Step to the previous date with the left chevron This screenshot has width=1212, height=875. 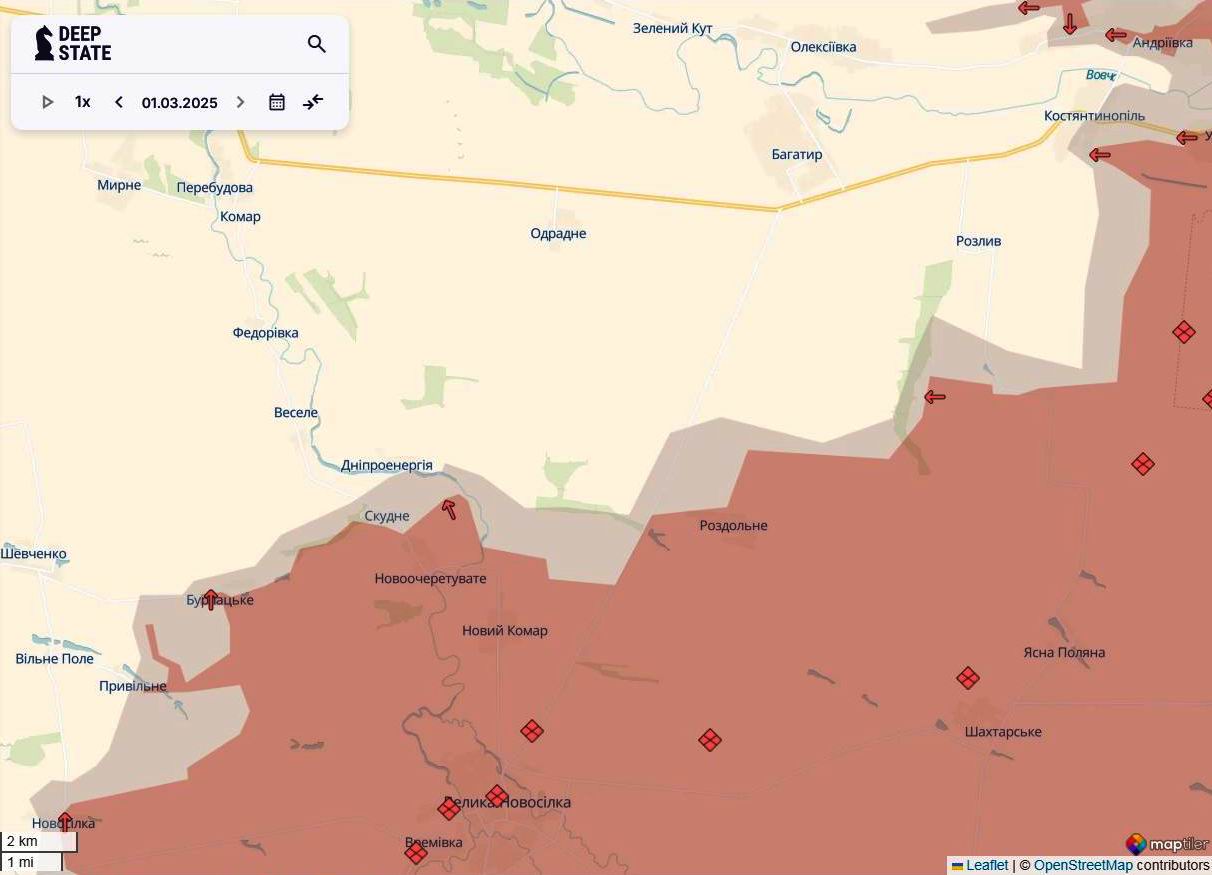(x=118, y=101)
